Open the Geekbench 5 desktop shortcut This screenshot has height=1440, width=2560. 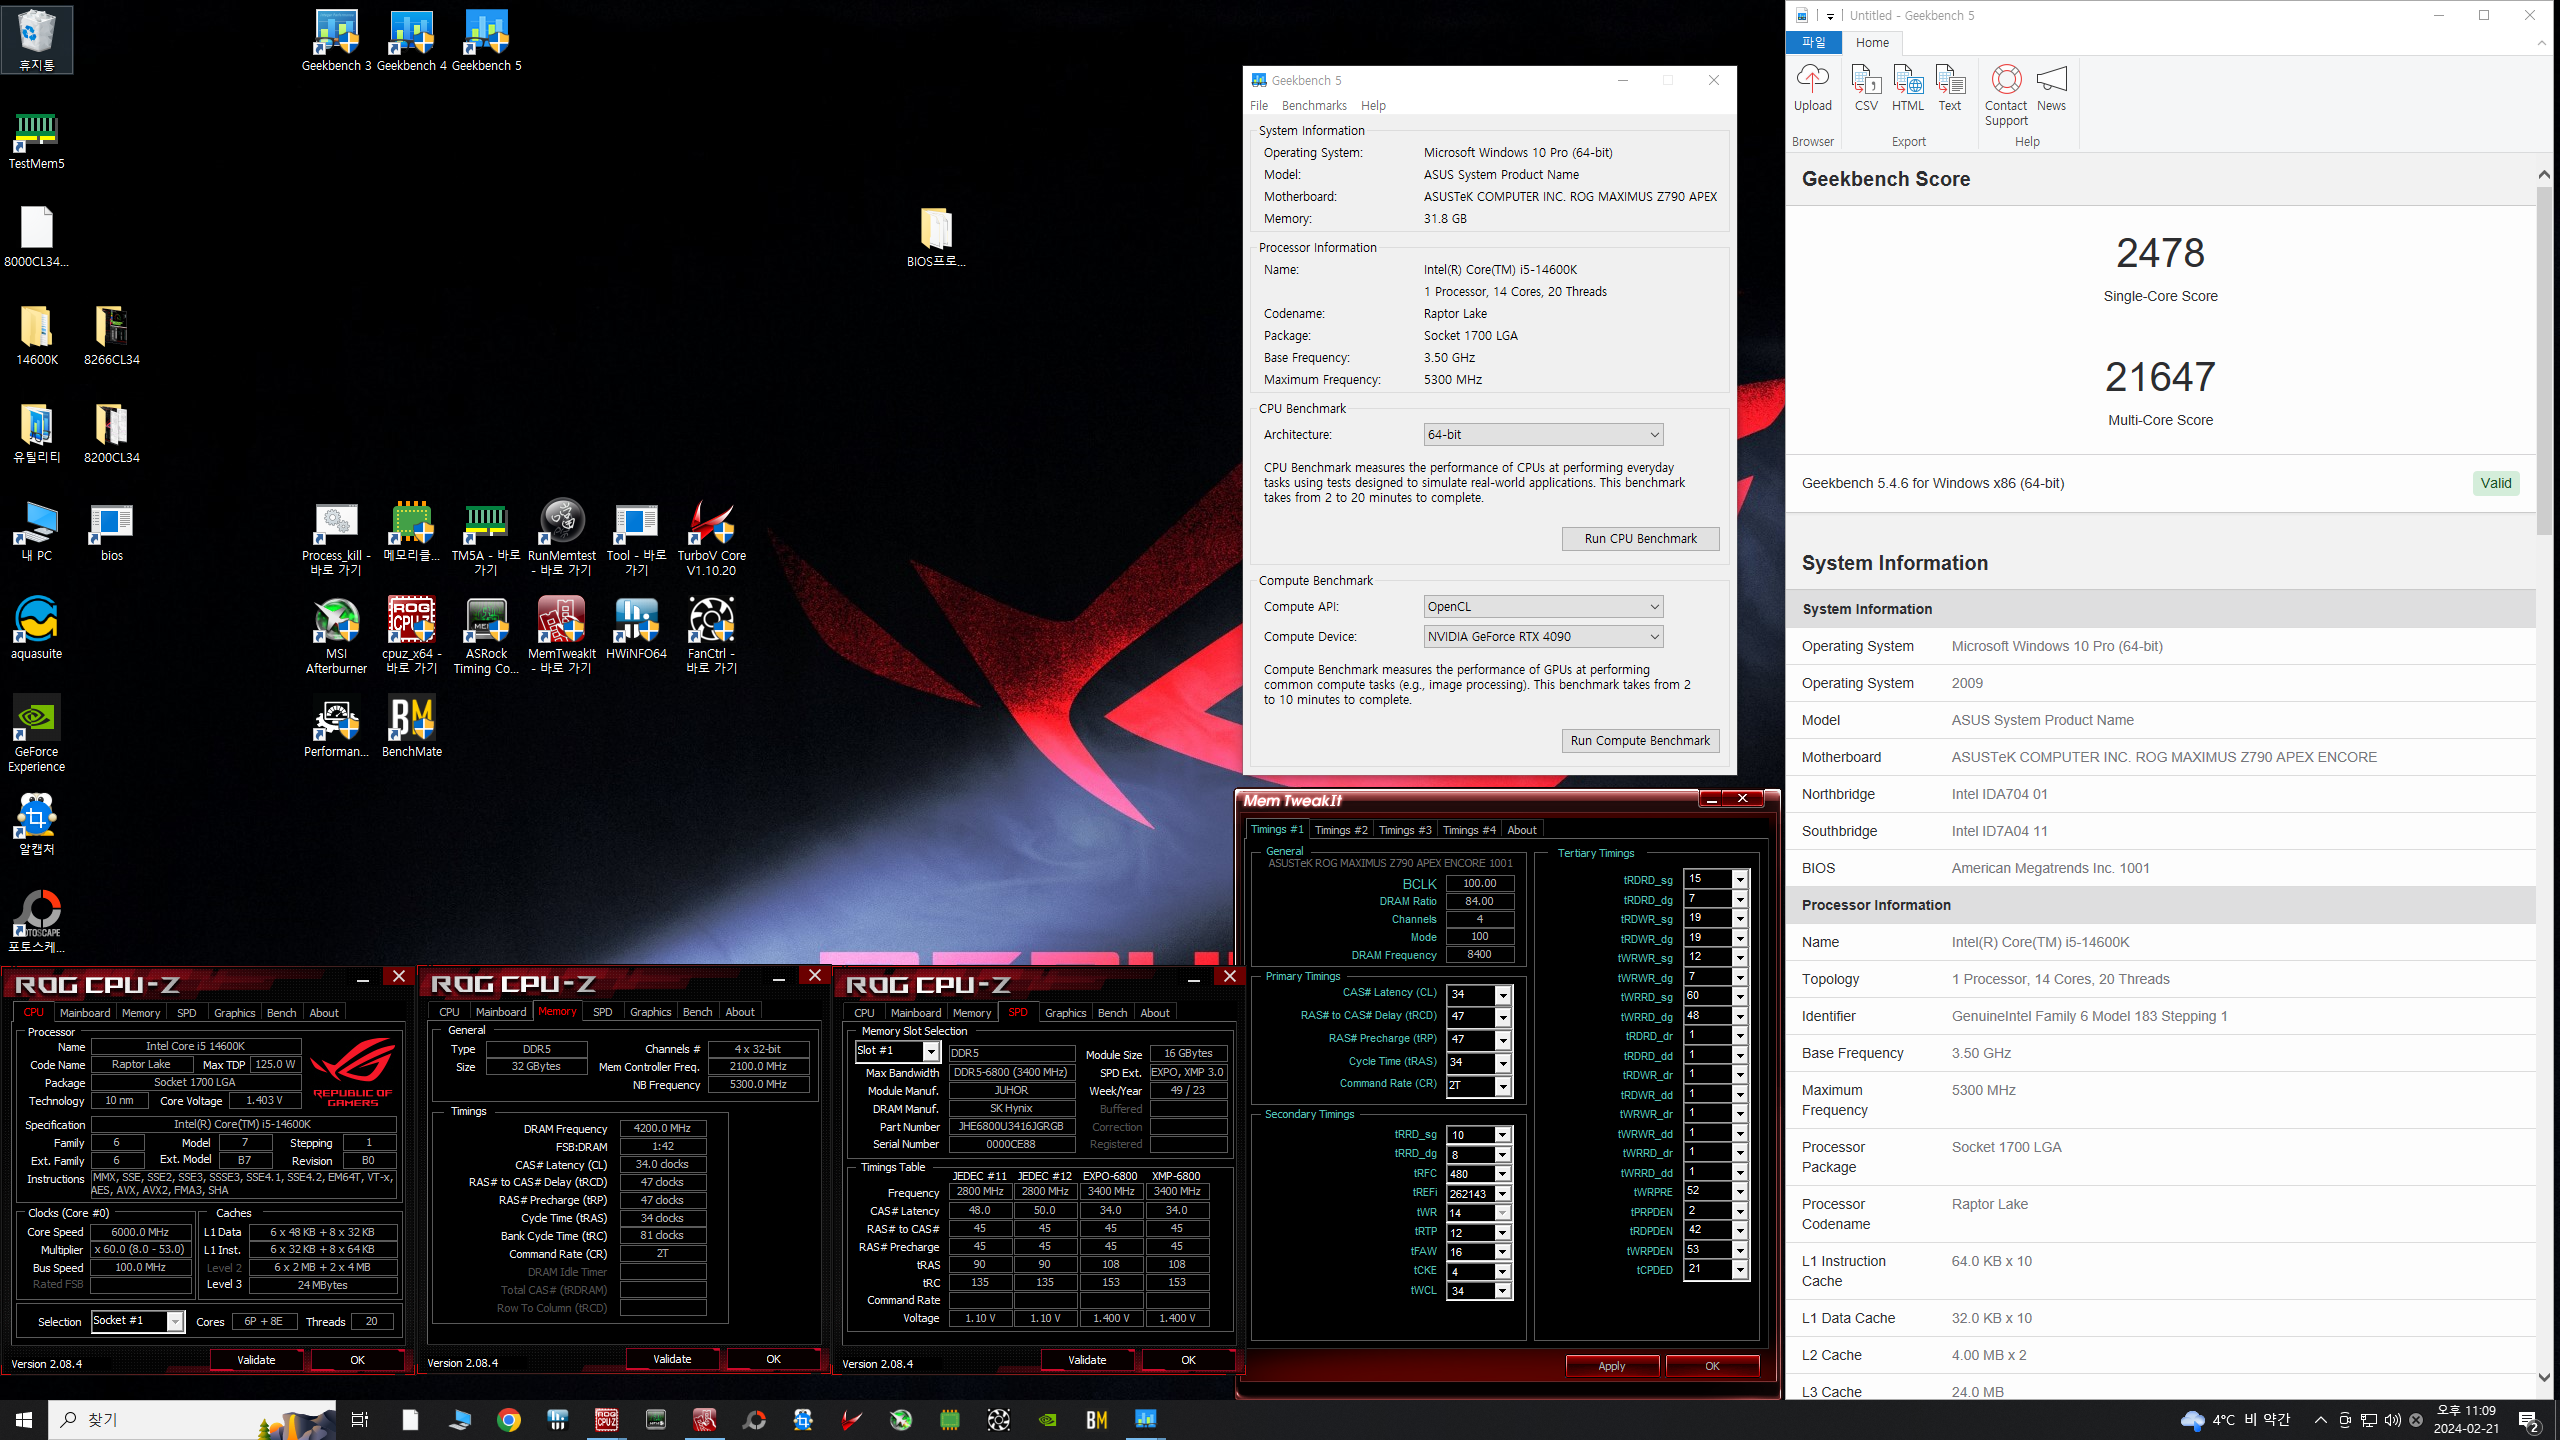point(486,40)
